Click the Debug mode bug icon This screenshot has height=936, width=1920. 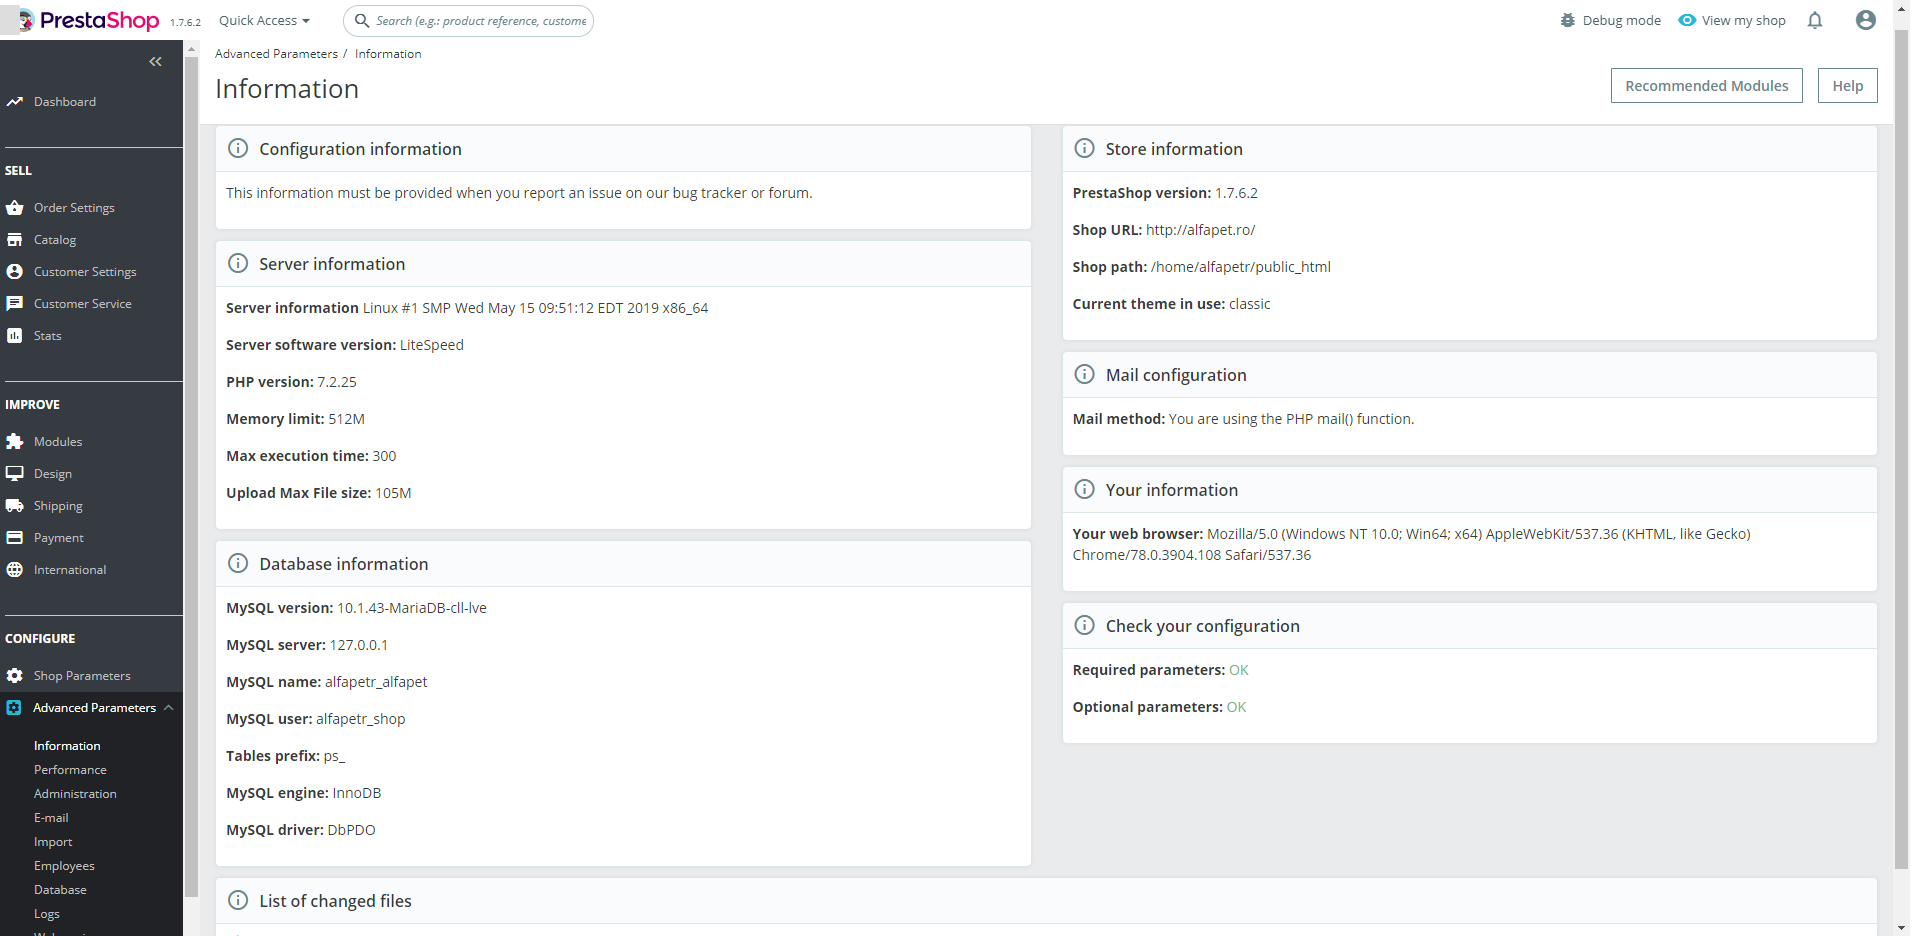coord(1567,21)
